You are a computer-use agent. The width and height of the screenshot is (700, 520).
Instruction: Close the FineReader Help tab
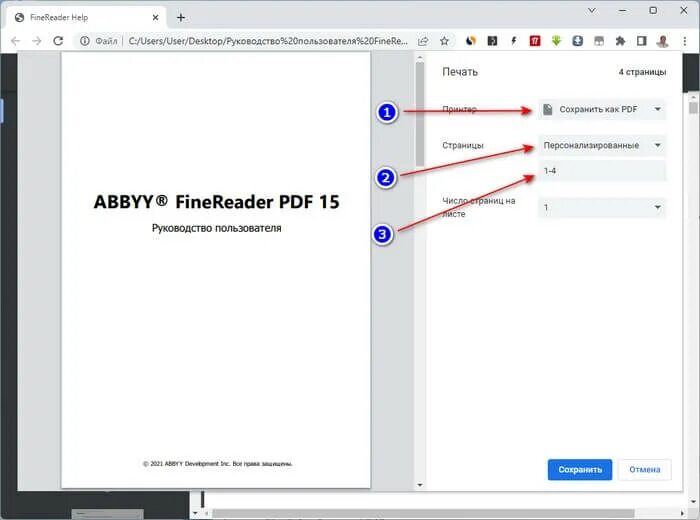pos(155,17)
